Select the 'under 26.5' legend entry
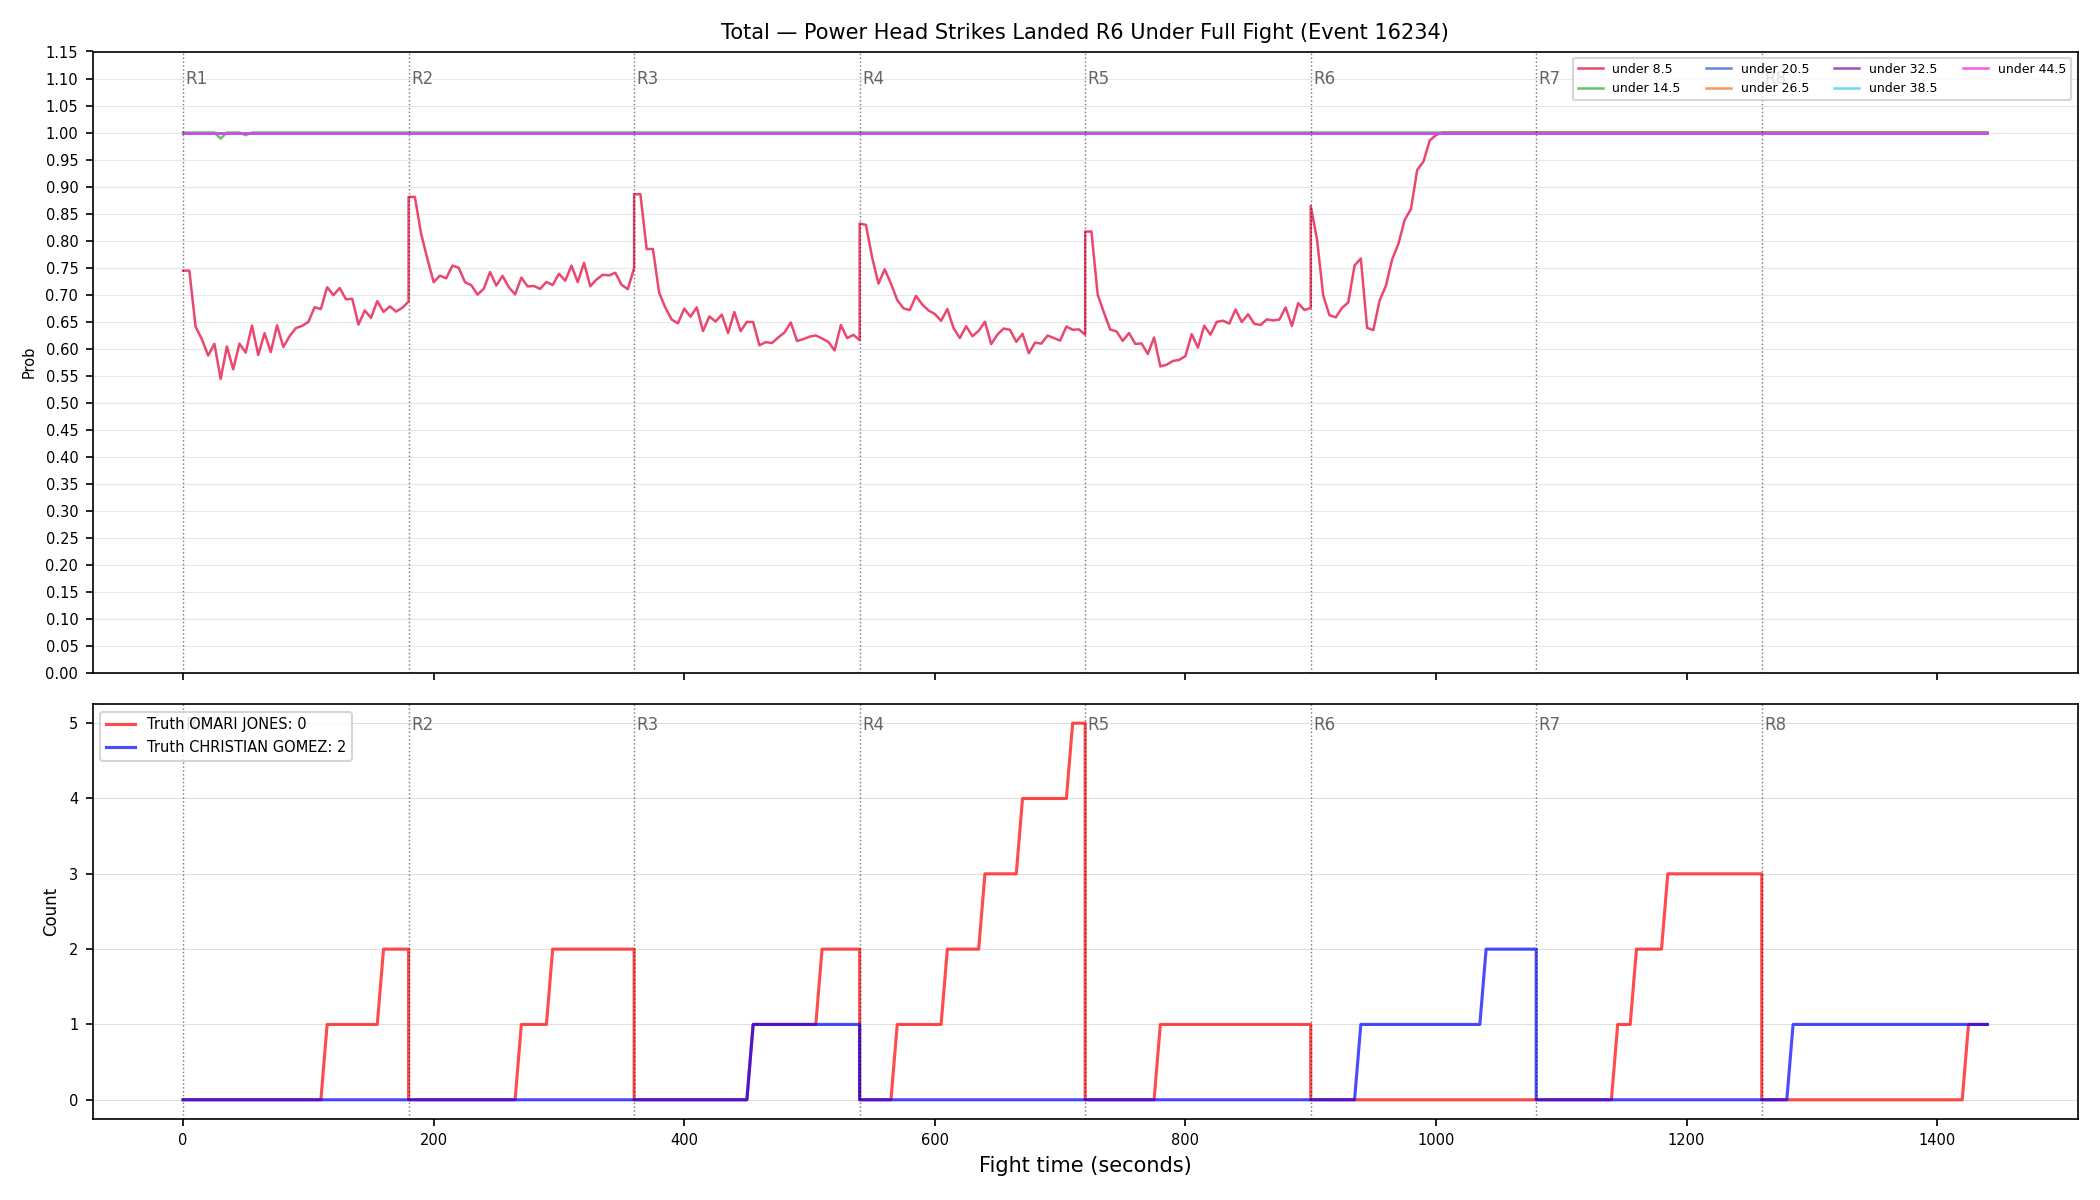The image size is (2100, 1200). pos(1757,88)
